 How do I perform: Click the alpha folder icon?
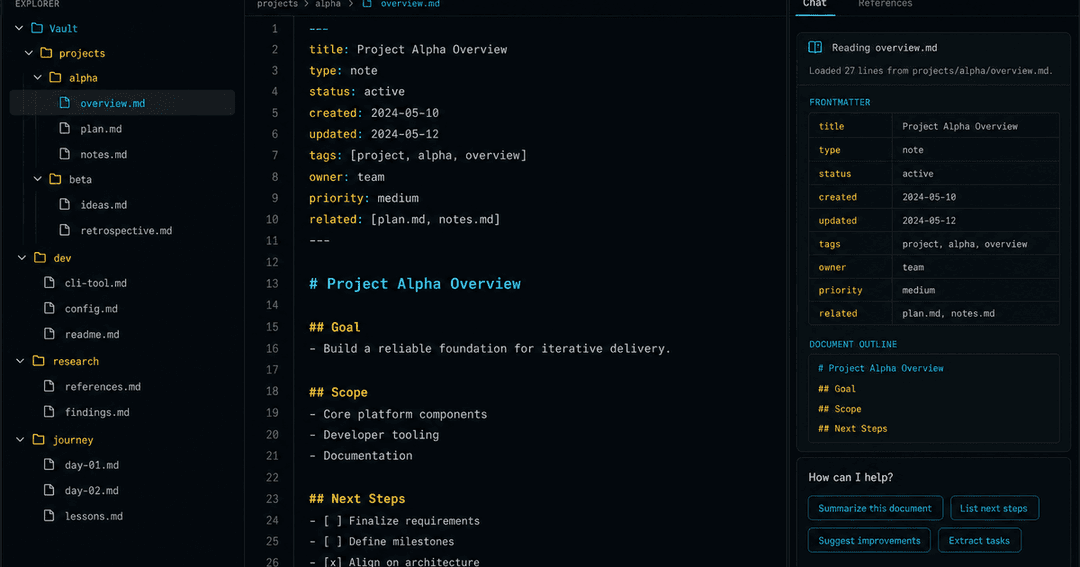pyautogui.click(x=56, y=78)
